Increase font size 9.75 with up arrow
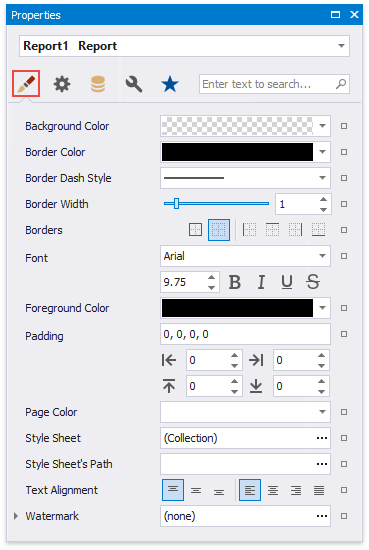 (x=211, y=277)
